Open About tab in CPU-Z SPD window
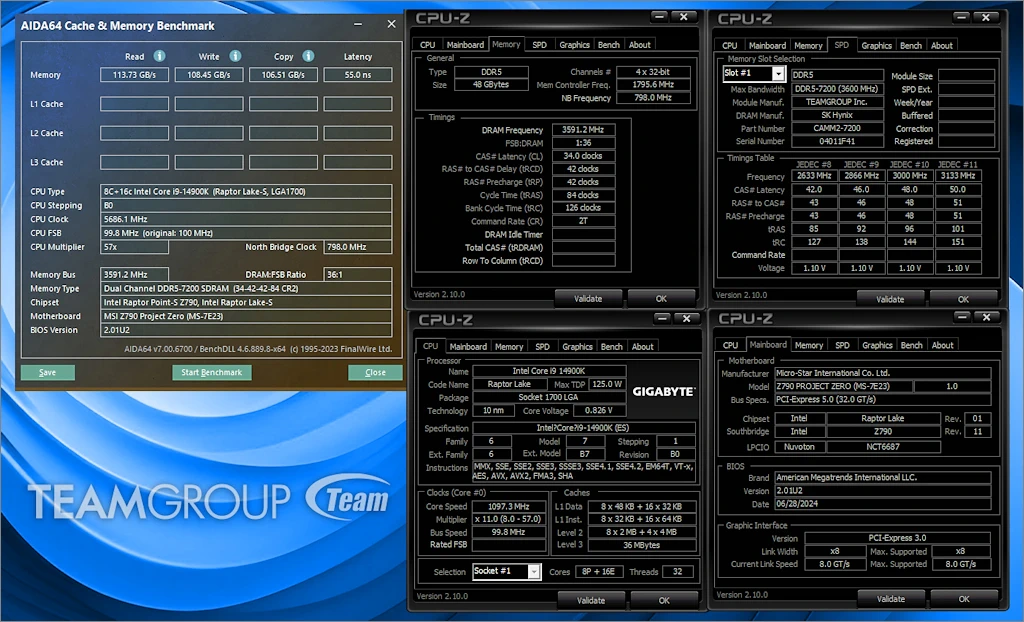1024x622 pixels. point(942,46)
